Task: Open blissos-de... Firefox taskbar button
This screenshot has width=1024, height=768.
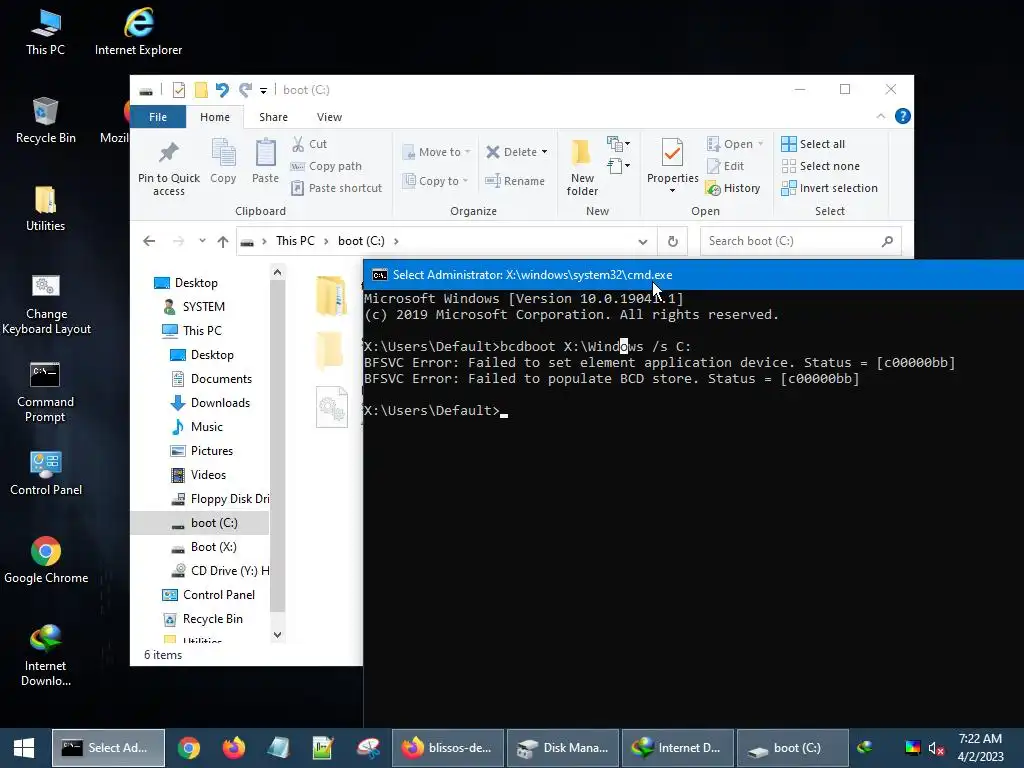Action: pyautogui.click(x=448, y=748)
